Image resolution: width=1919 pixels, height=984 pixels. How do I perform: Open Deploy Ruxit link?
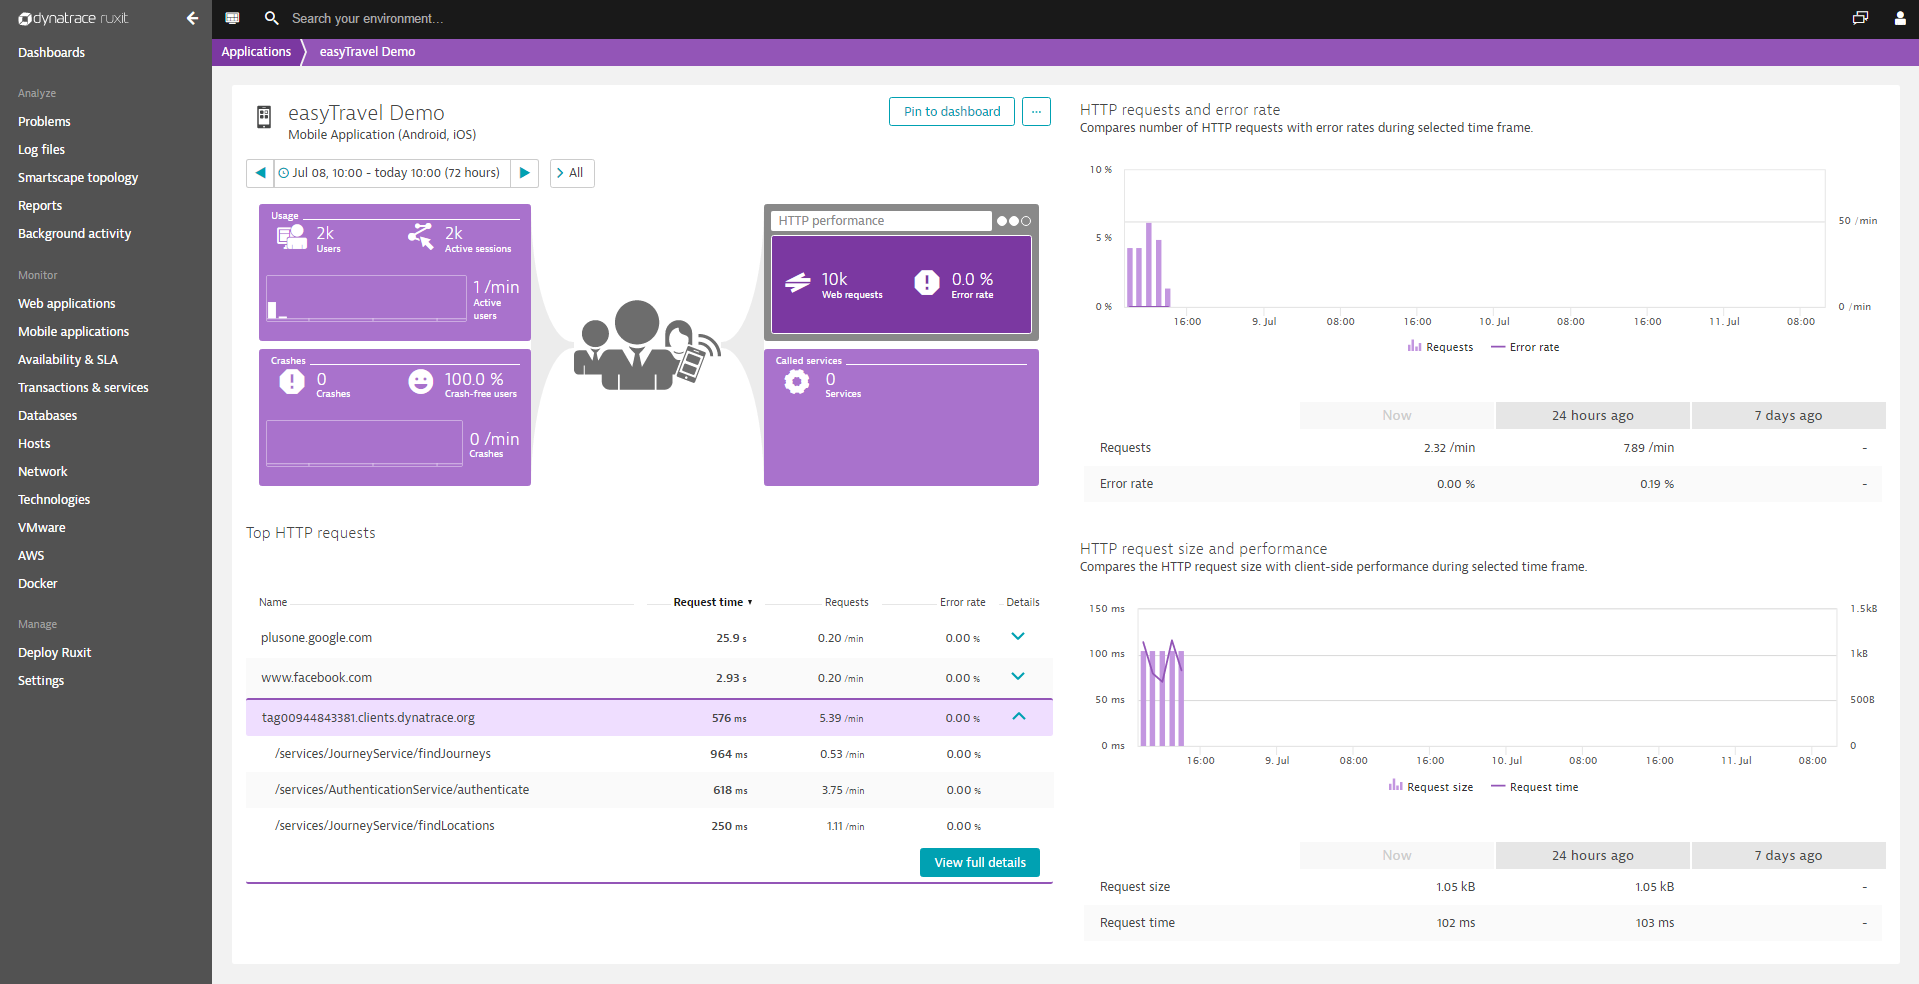54,652
